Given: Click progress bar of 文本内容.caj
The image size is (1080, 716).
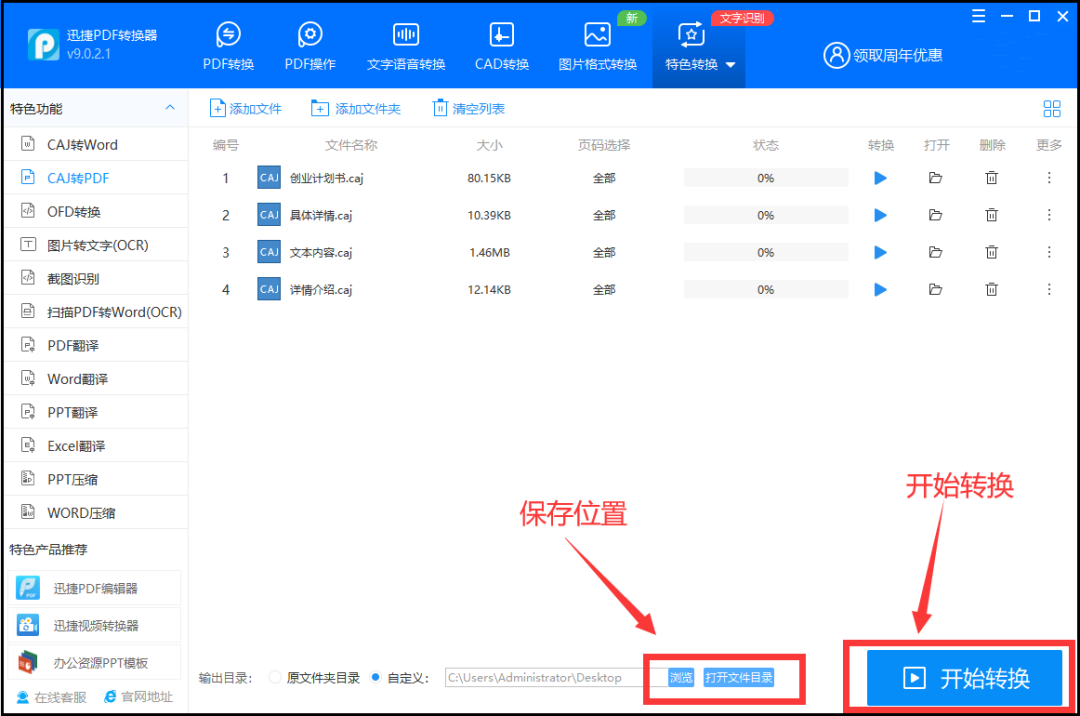Looking at the screenshot, I should pyautogui.click(x=766, y=252).
